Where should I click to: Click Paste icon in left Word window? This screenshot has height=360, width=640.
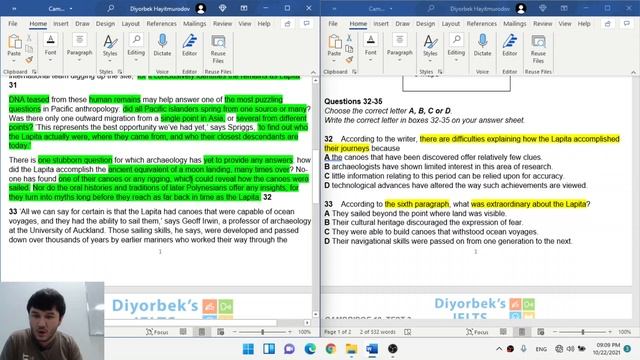pos(14,42)
